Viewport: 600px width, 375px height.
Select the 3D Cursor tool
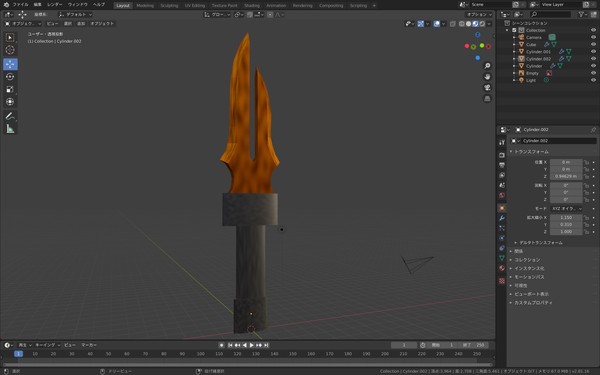point(10,50)
